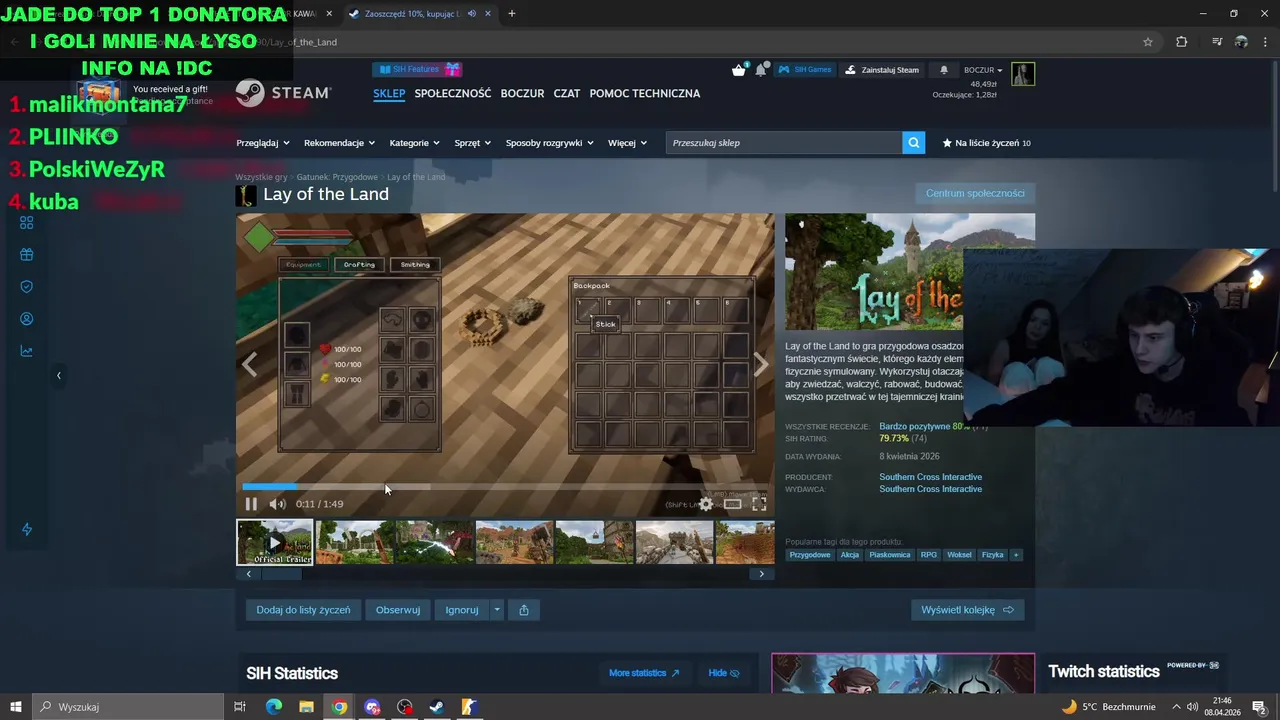Follow the Wszystkie gry breadcrumb
The width and height of the screenshot is (1280, 720).
[x=261, y=177]
